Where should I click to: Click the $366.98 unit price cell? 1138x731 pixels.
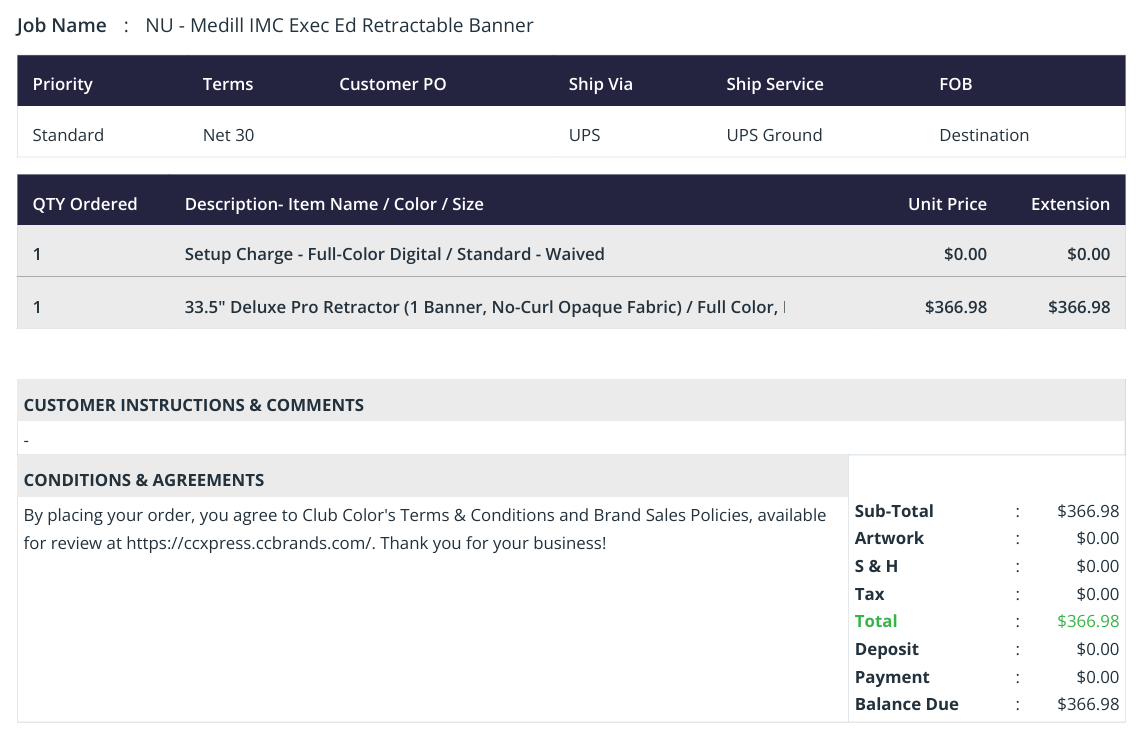pyautogui.click(x=955, y=307)
